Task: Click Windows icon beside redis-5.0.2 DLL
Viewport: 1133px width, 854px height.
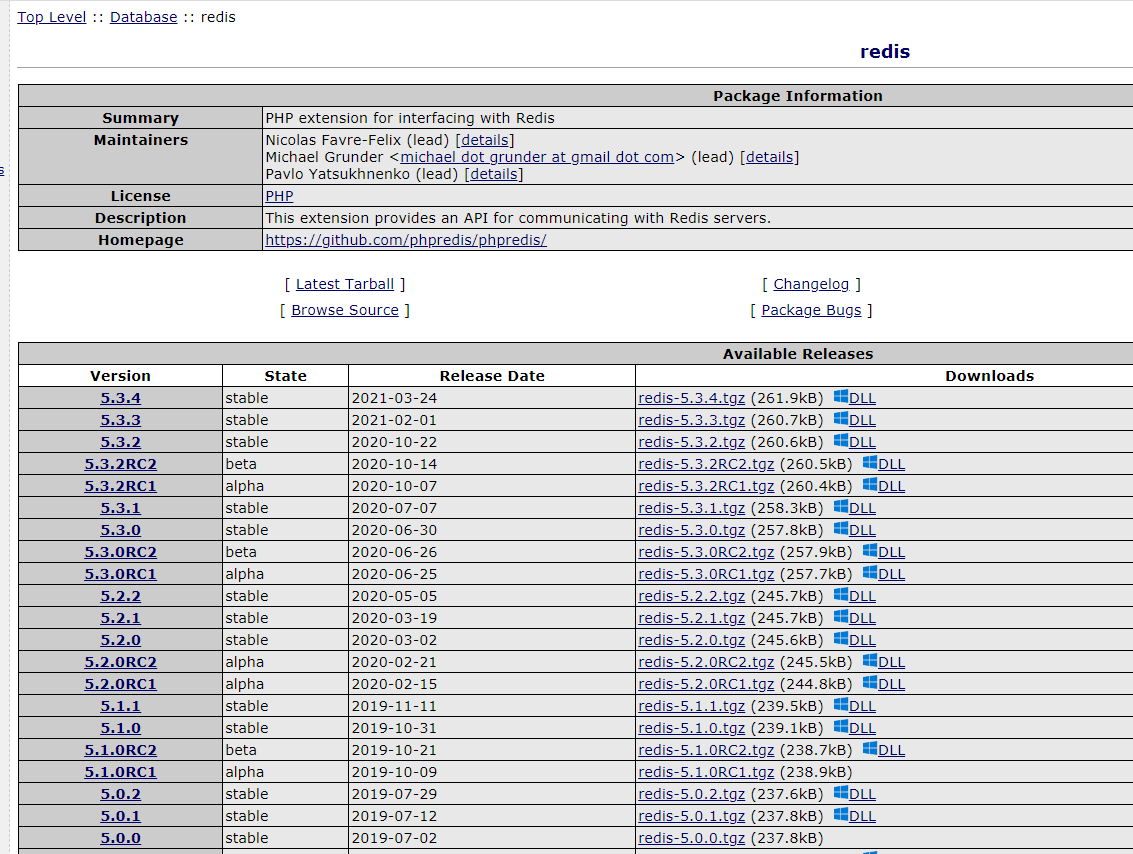Action: 840,793
